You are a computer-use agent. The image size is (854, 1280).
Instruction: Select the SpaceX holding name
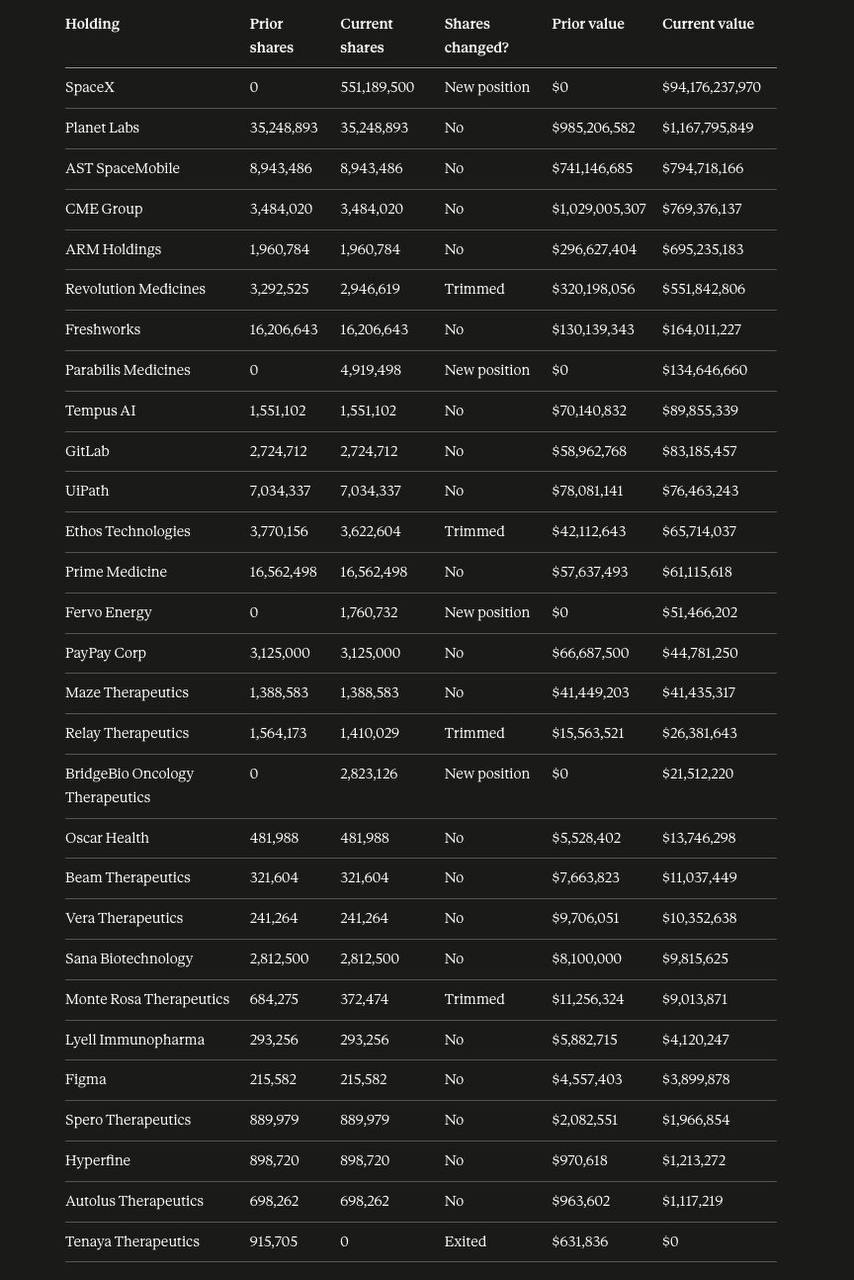tap(90, 88)
